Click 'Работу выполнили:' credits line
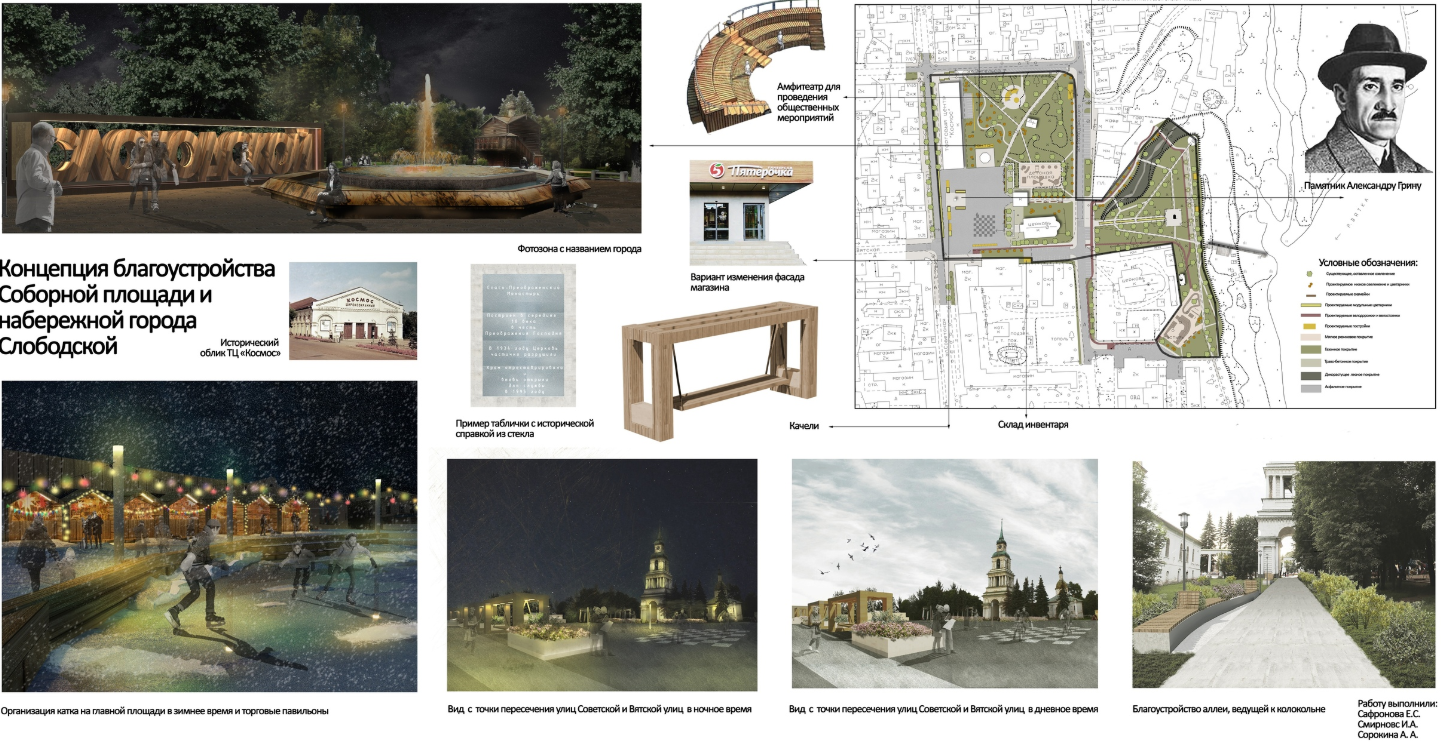Viewport: 1441px width, 751px height. tap(1397, 705)
